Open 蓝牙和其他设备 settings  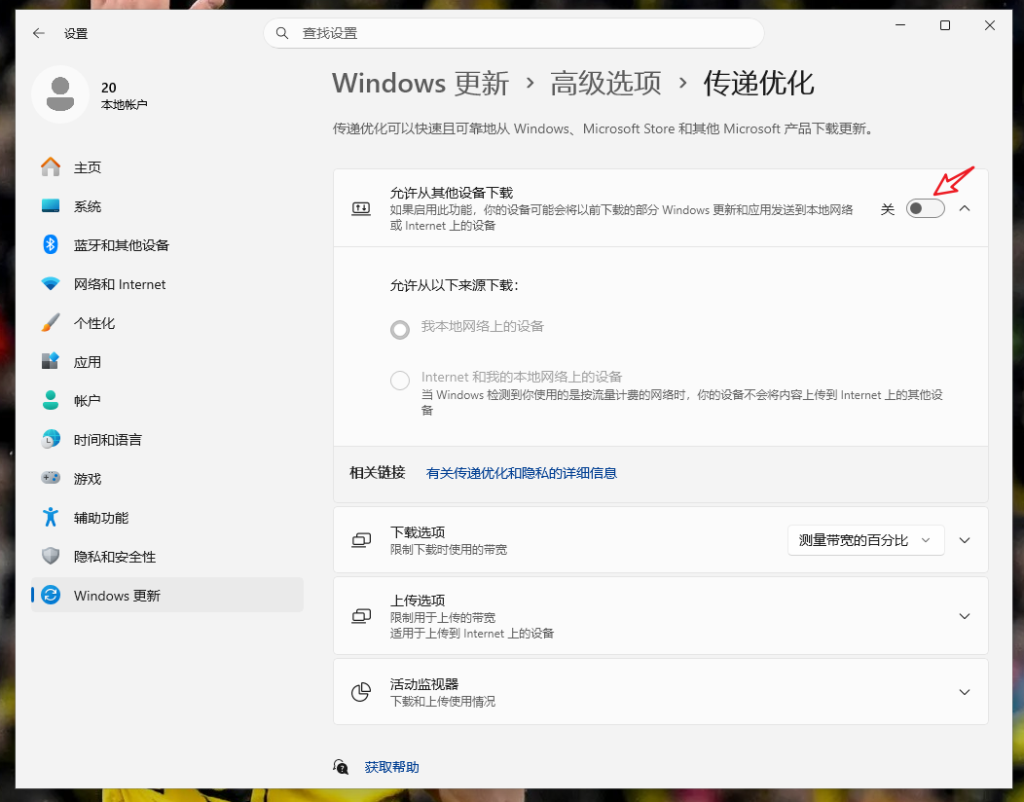167,245
